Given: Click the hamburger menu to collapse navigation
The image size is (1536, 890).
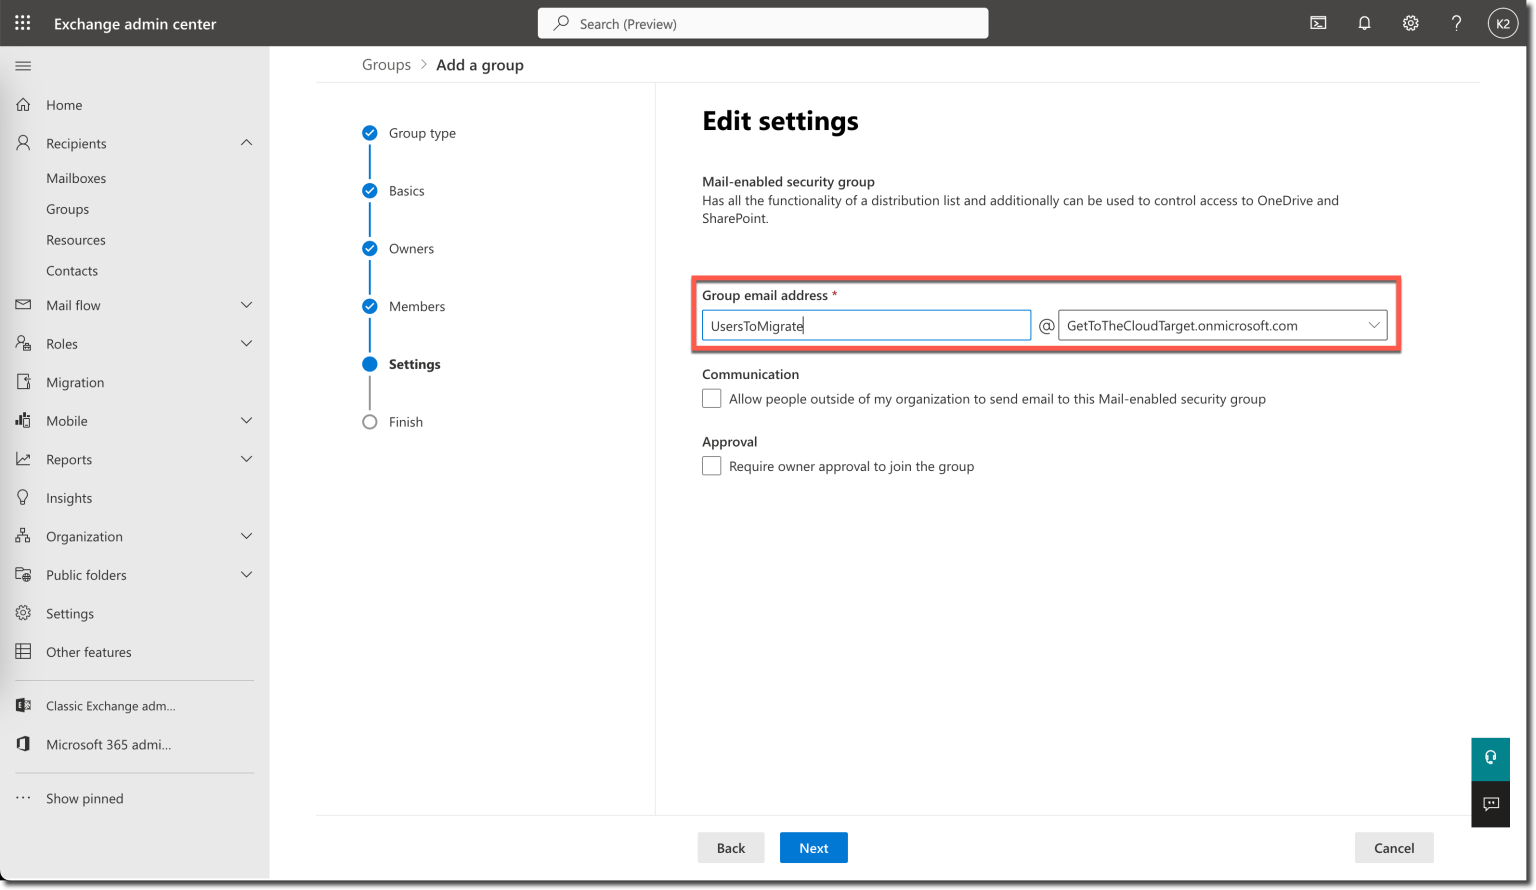Looking at the screenshot, I should (x=22, y=65).
